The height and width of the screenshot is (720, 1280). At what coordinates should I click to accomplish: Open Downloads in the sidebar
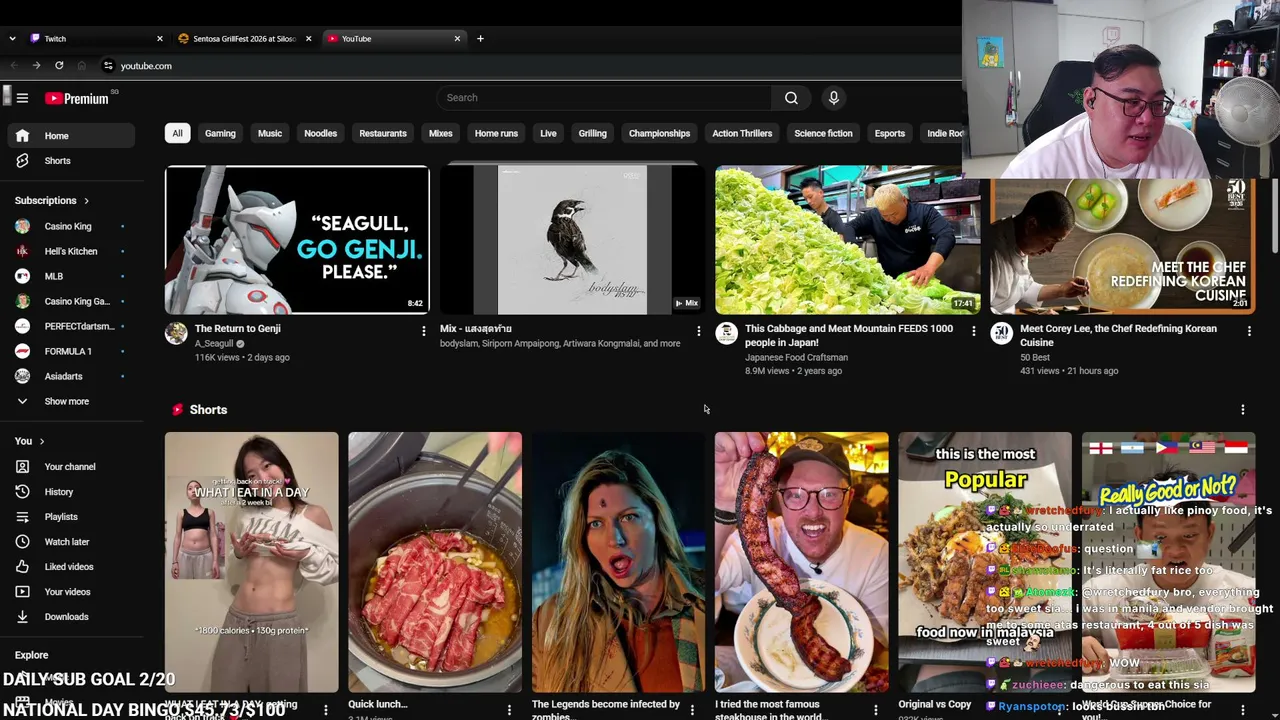pyautogui.click(x=70, y=617)
